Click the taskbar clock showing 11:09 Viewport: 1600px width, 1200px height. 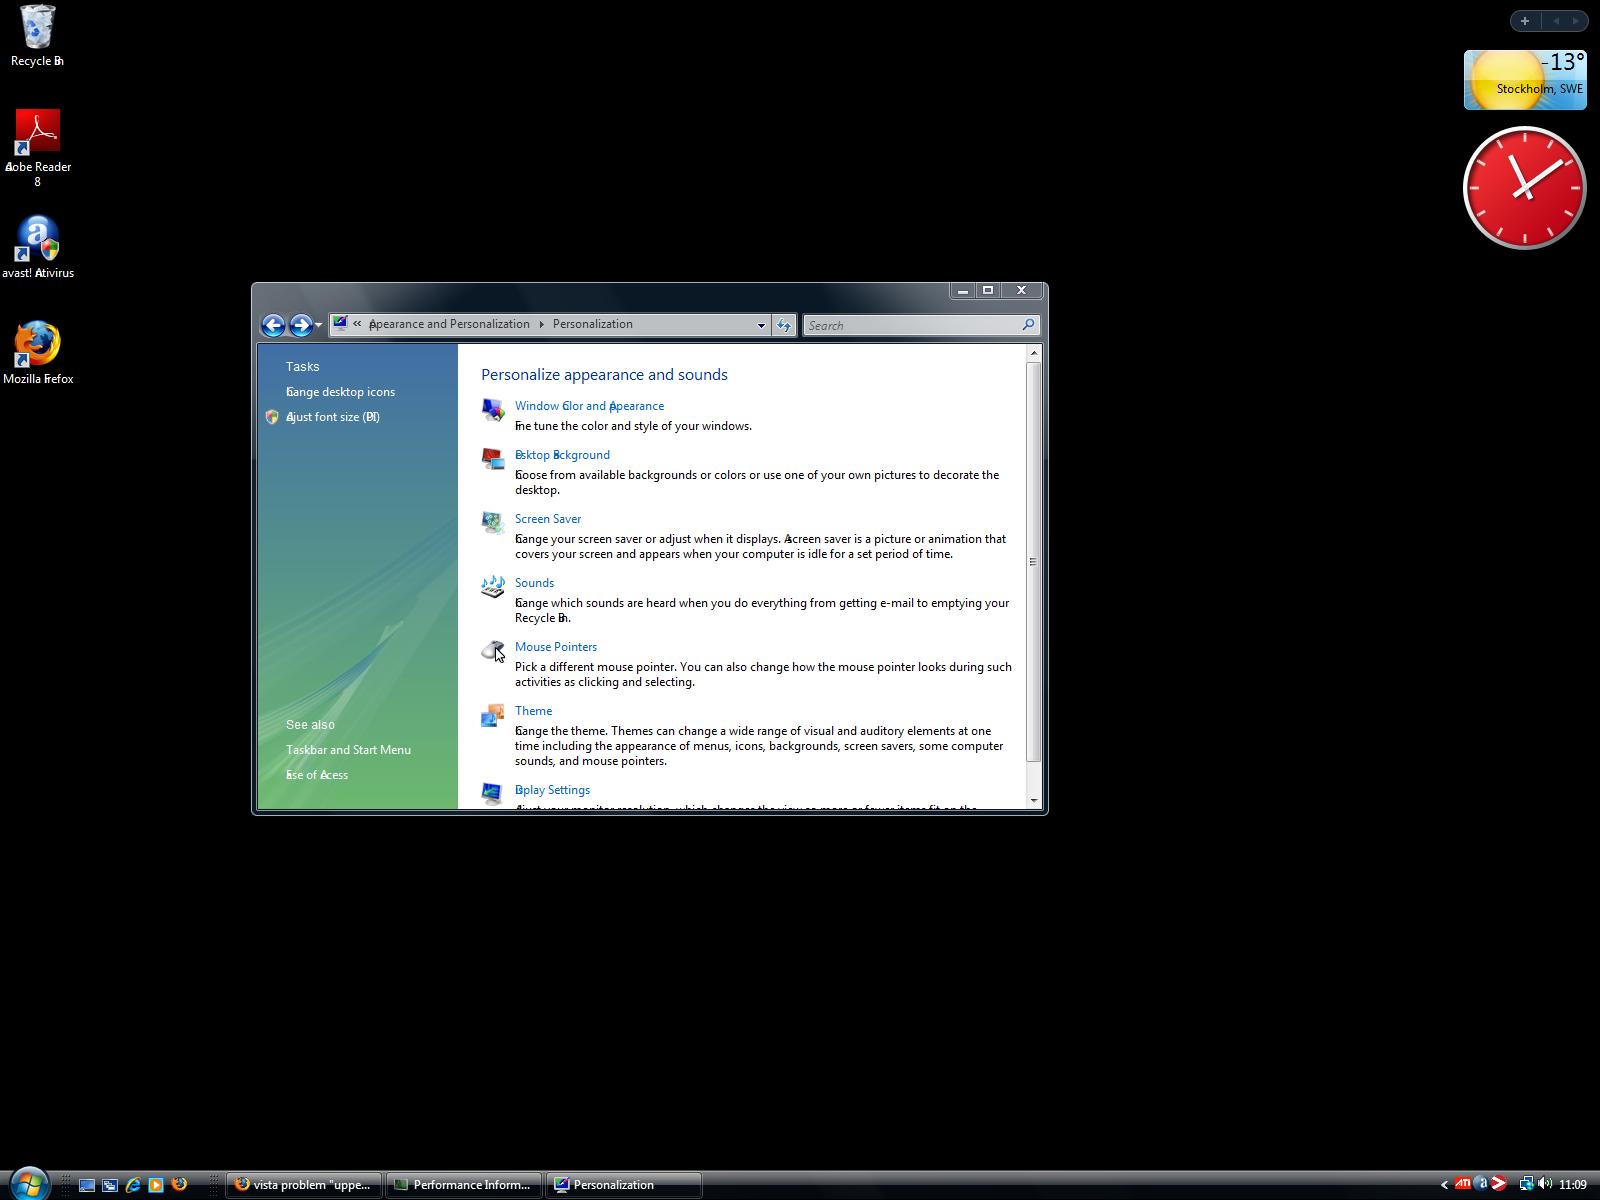click(x=1573, y=1185)
